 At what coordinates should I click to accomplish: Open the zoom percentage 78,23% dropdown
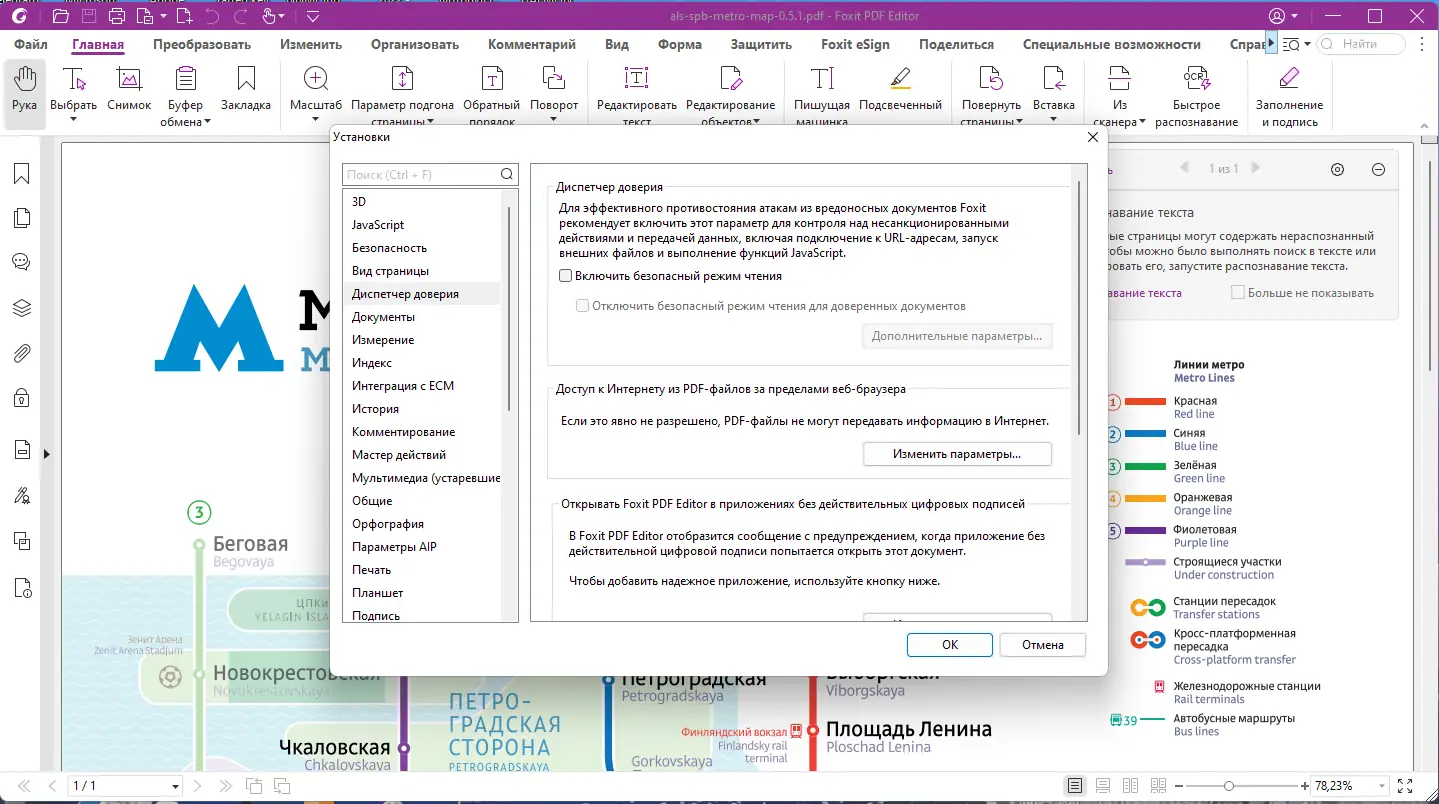coord(1383,786)
